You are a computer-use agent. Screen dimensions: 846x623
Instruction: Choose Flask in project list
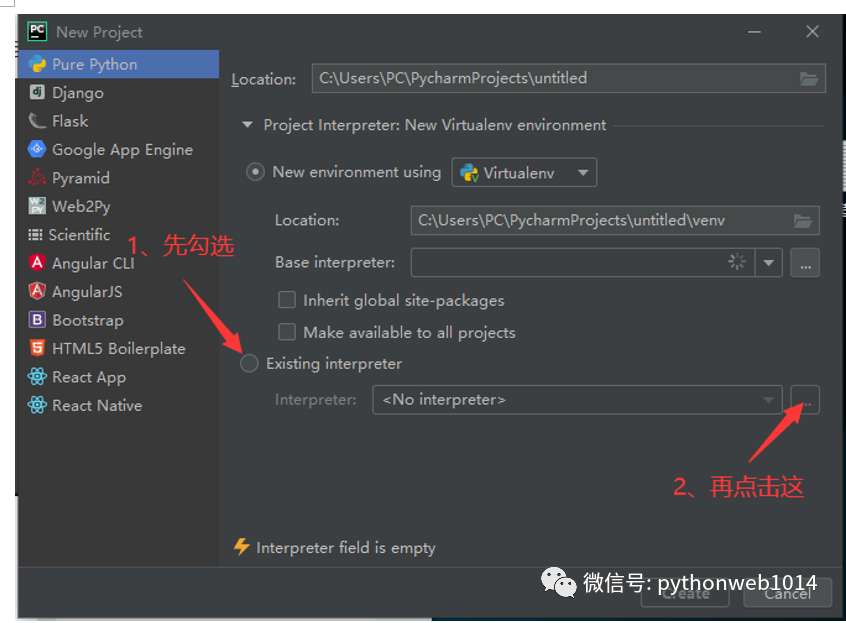click(x=119, y=121)
